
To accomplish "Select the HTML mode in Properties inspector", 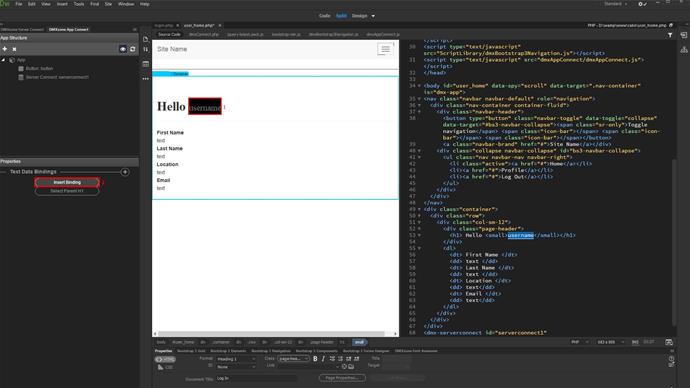I will click(165, 359).
